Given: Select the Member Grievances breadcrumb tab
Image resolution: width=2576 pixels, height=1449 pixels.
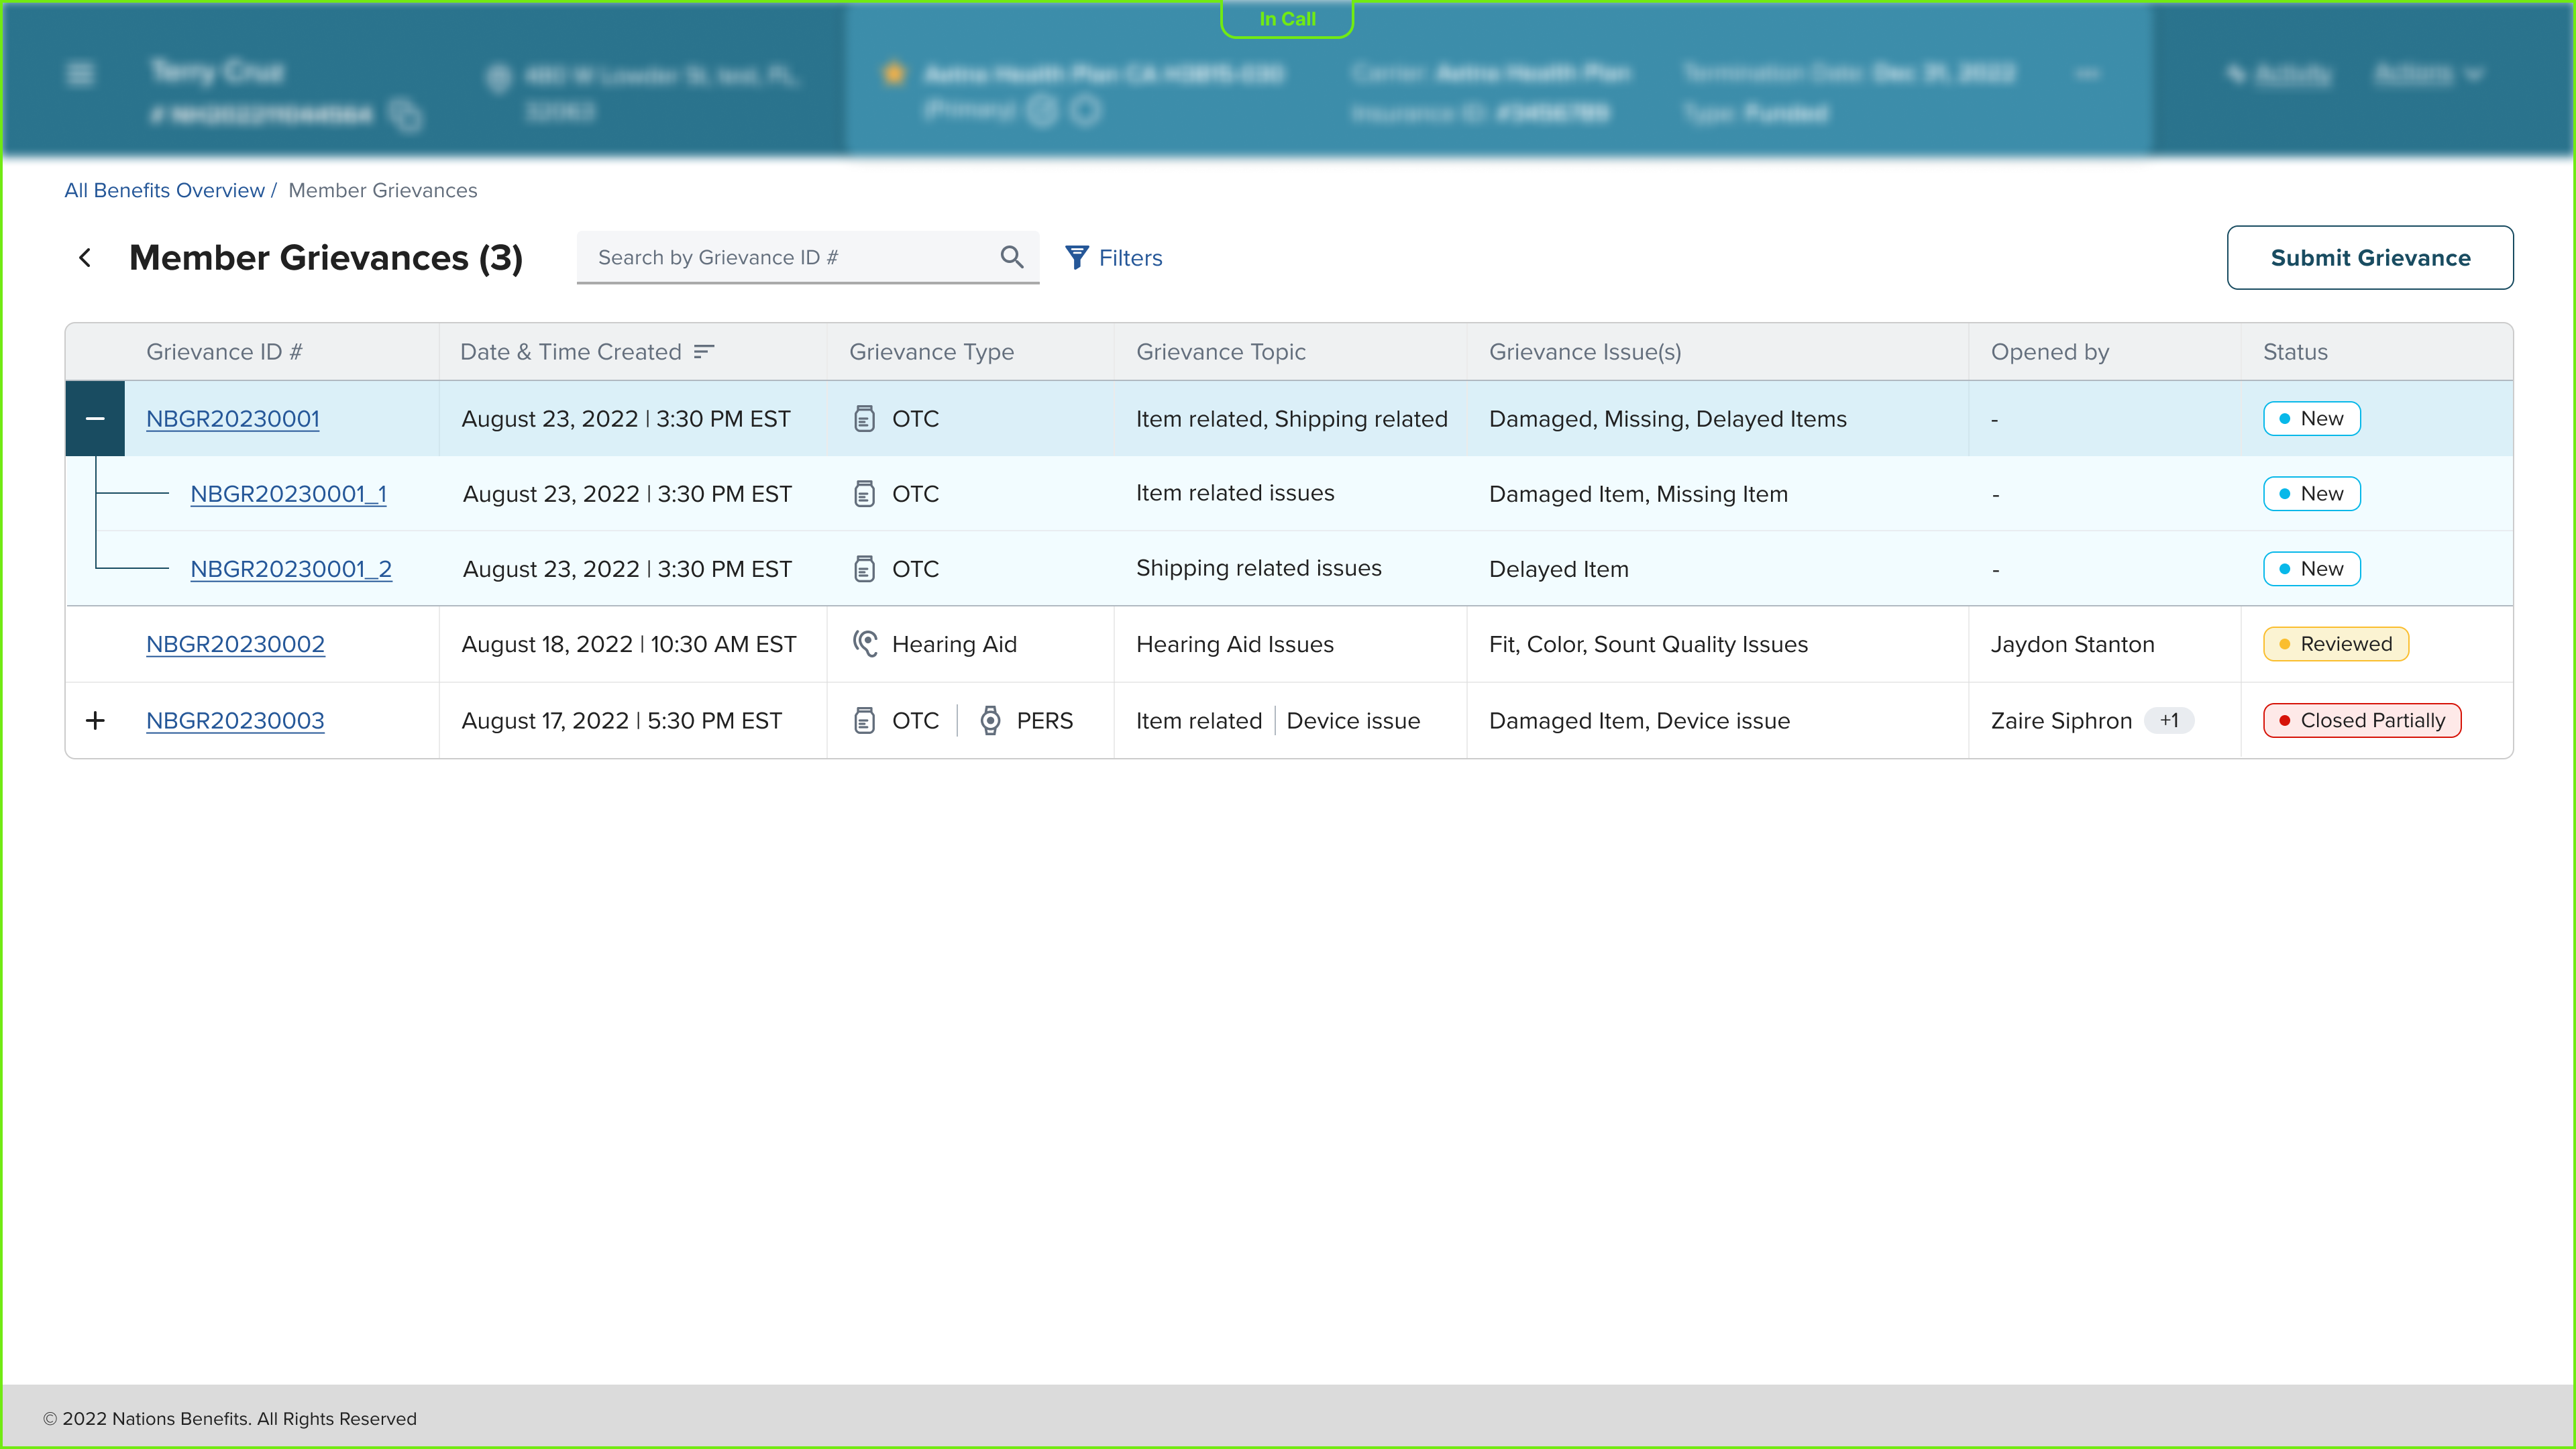Looking at the screenshot, I should [382, 189].
